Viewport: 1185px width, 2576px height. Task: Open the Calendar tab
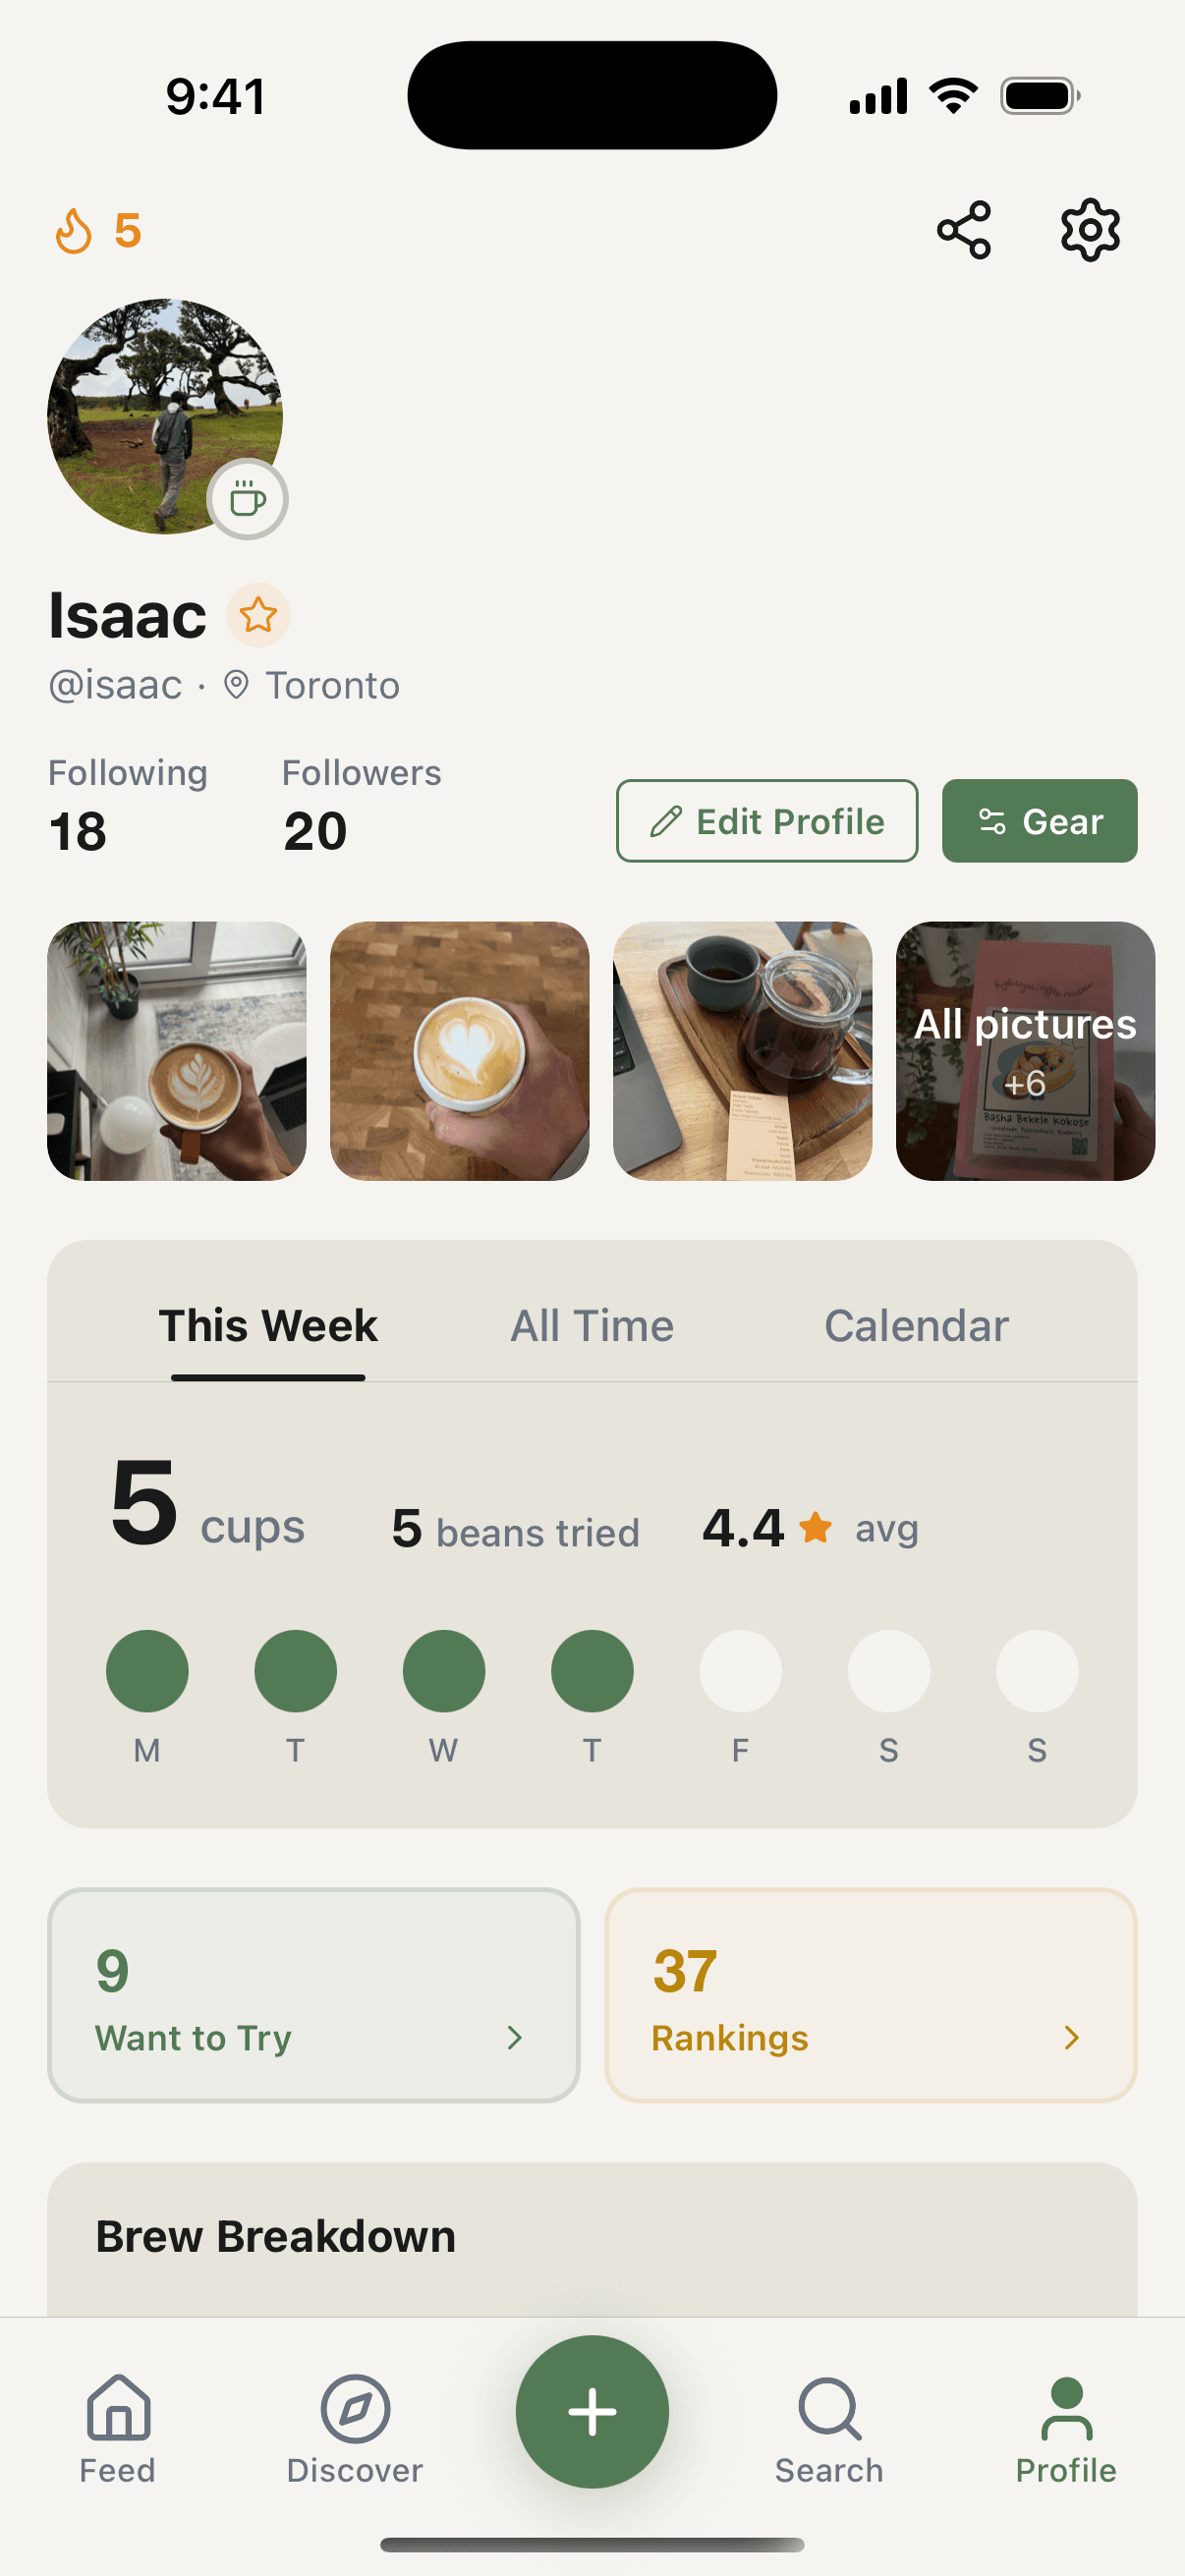click(x=915, y=1325)
